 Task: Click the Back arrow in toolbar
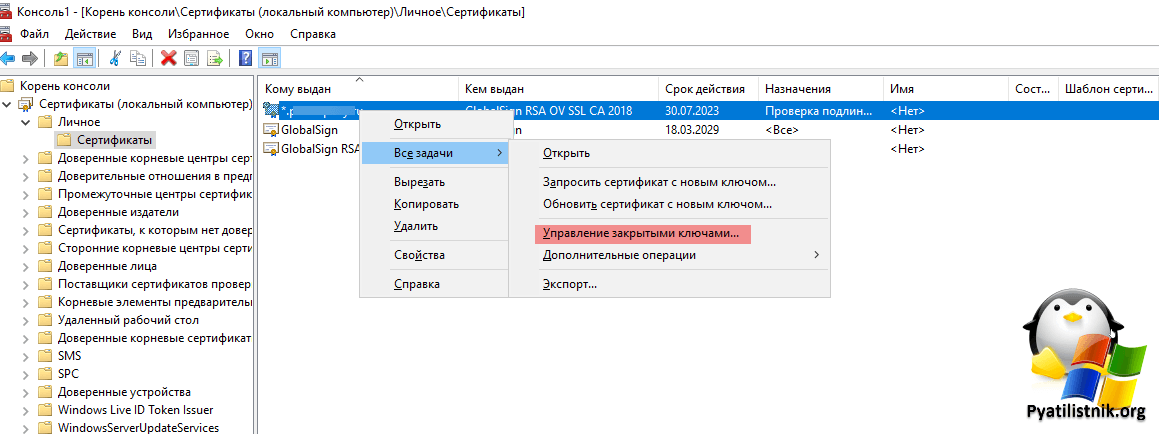(9, 58)
